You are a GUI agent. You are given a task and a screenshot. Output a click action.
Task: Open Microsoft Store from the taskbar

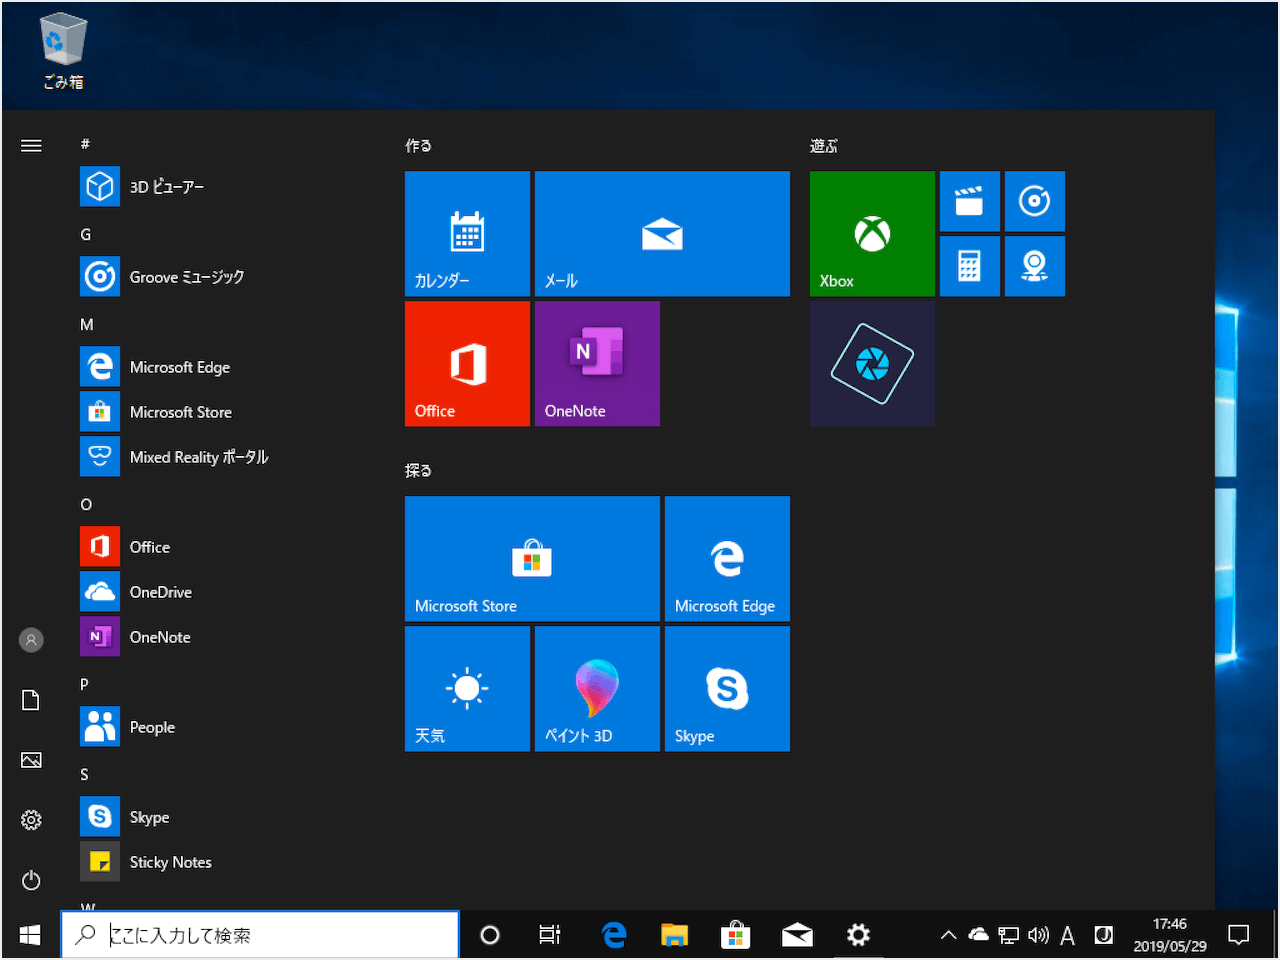[x=736, y=935]
